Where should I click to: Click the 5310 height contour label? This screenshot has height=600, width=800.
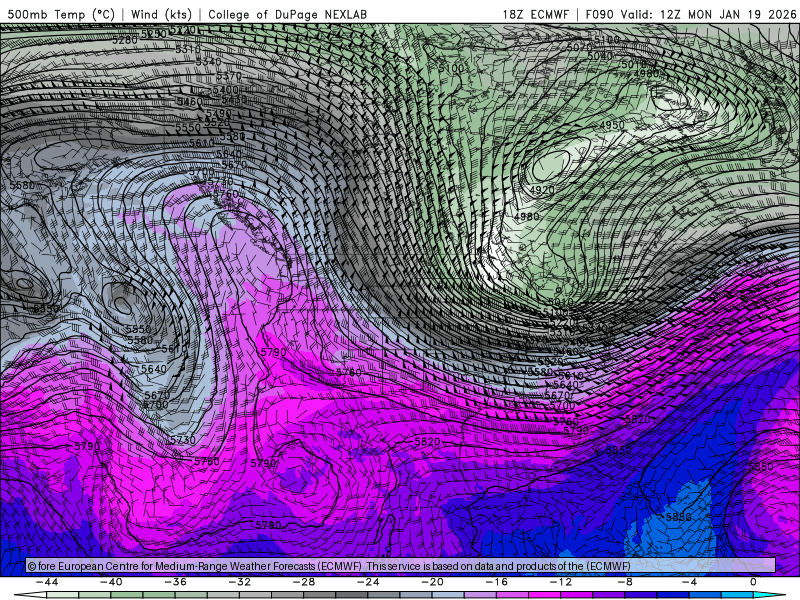(188, 49)
